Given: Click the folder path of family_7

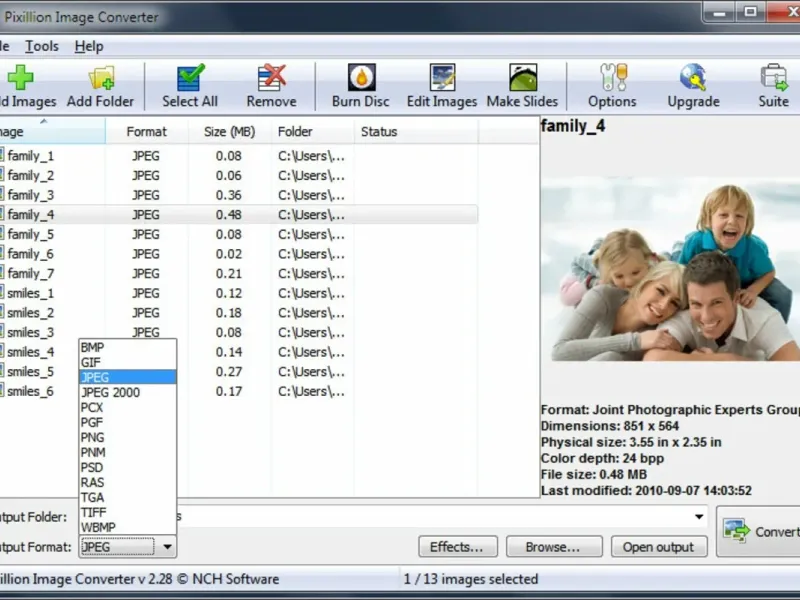Looking at the screenshot, I should point(311,273).
